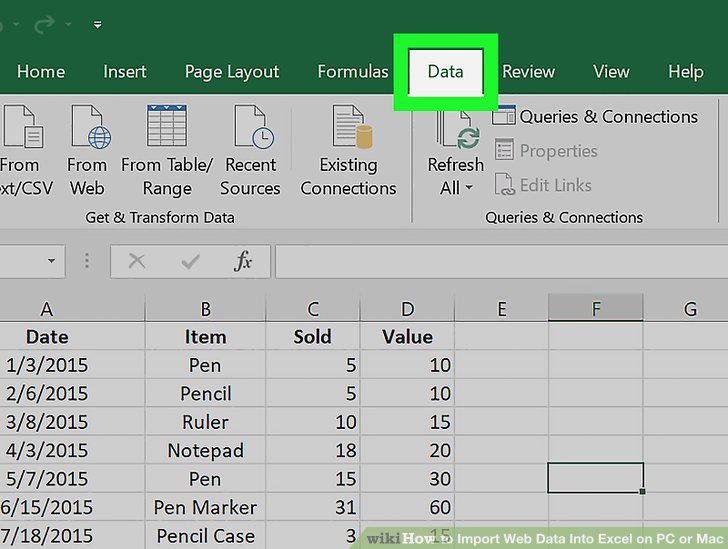Select the Data tab

(446, 72)
